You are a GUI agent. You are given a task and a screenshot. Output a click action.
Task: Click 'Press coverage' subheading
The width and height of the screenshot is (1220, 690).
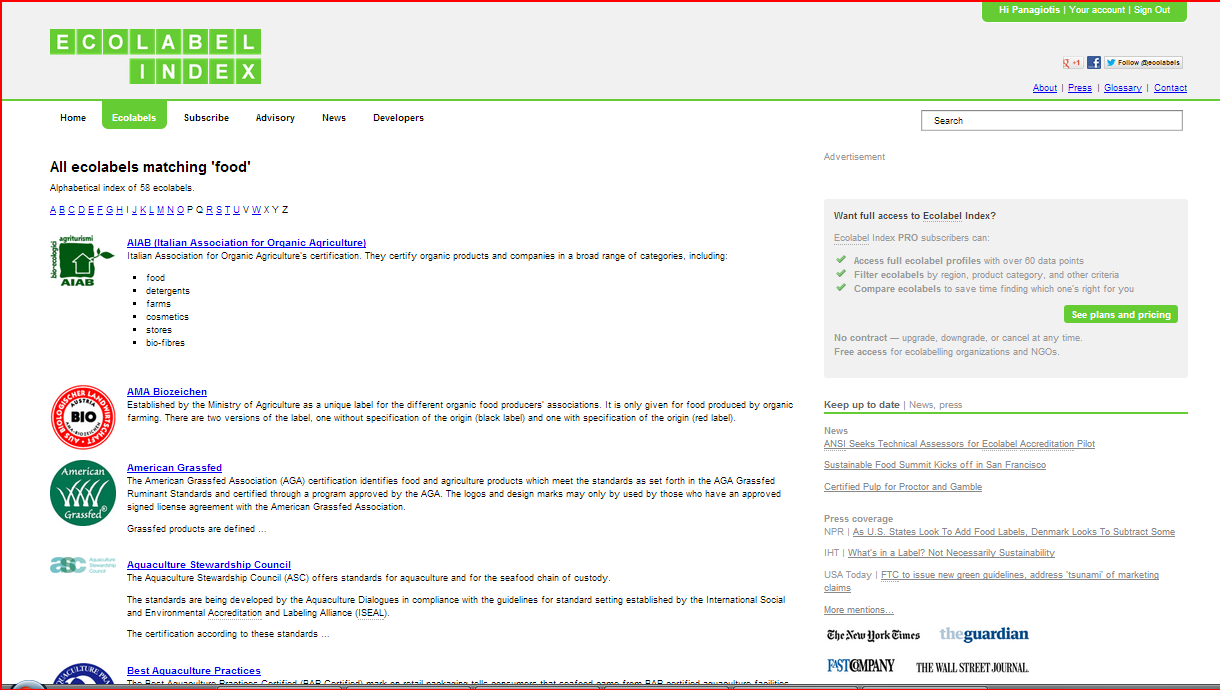tap(859, 519)
